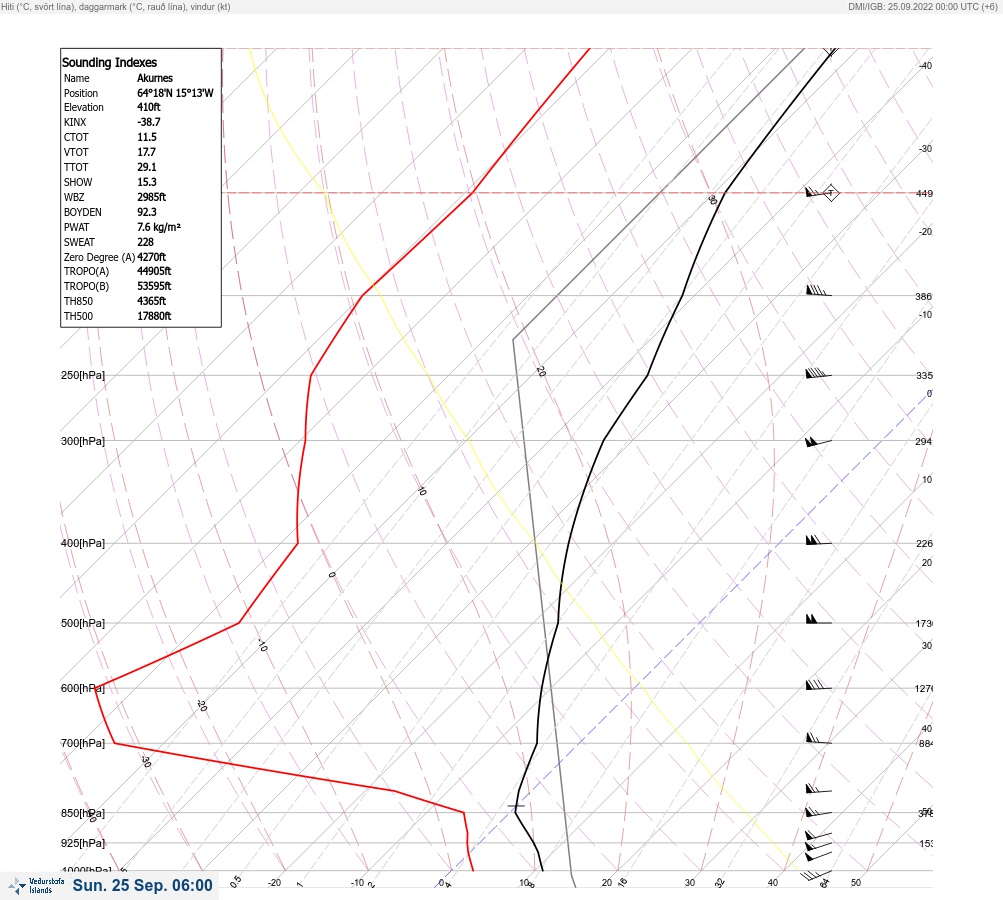Click the TH850 value '4365ft'
Screen dimensions: 1003x900
click(x=152, y=301)
